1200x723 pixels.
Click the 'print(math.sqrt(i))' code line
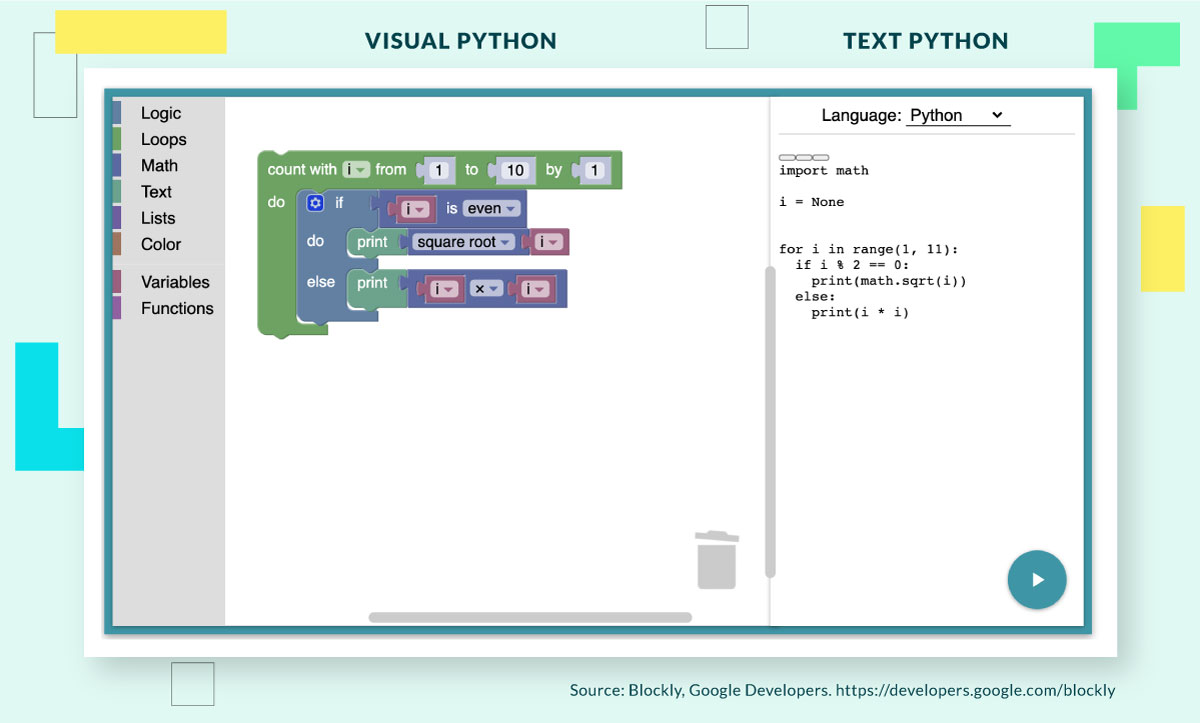[x=889, y=281]
